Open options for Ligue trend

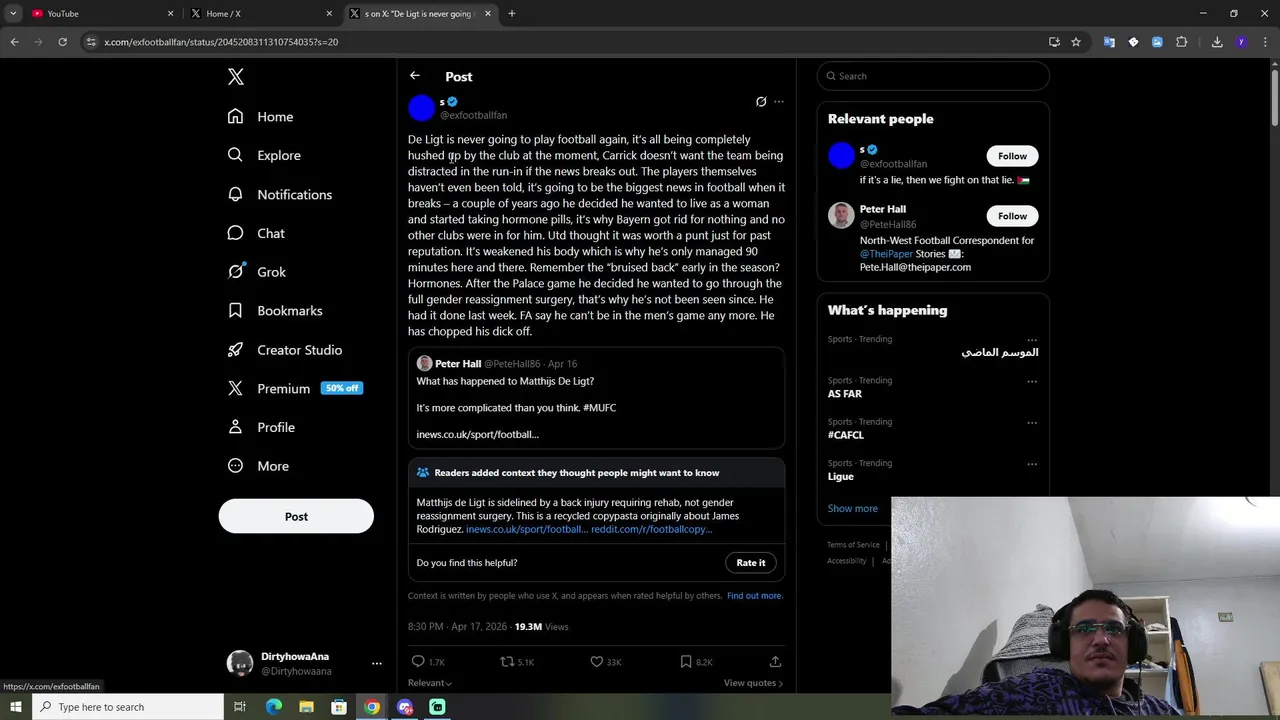[x=1032, y=464]
